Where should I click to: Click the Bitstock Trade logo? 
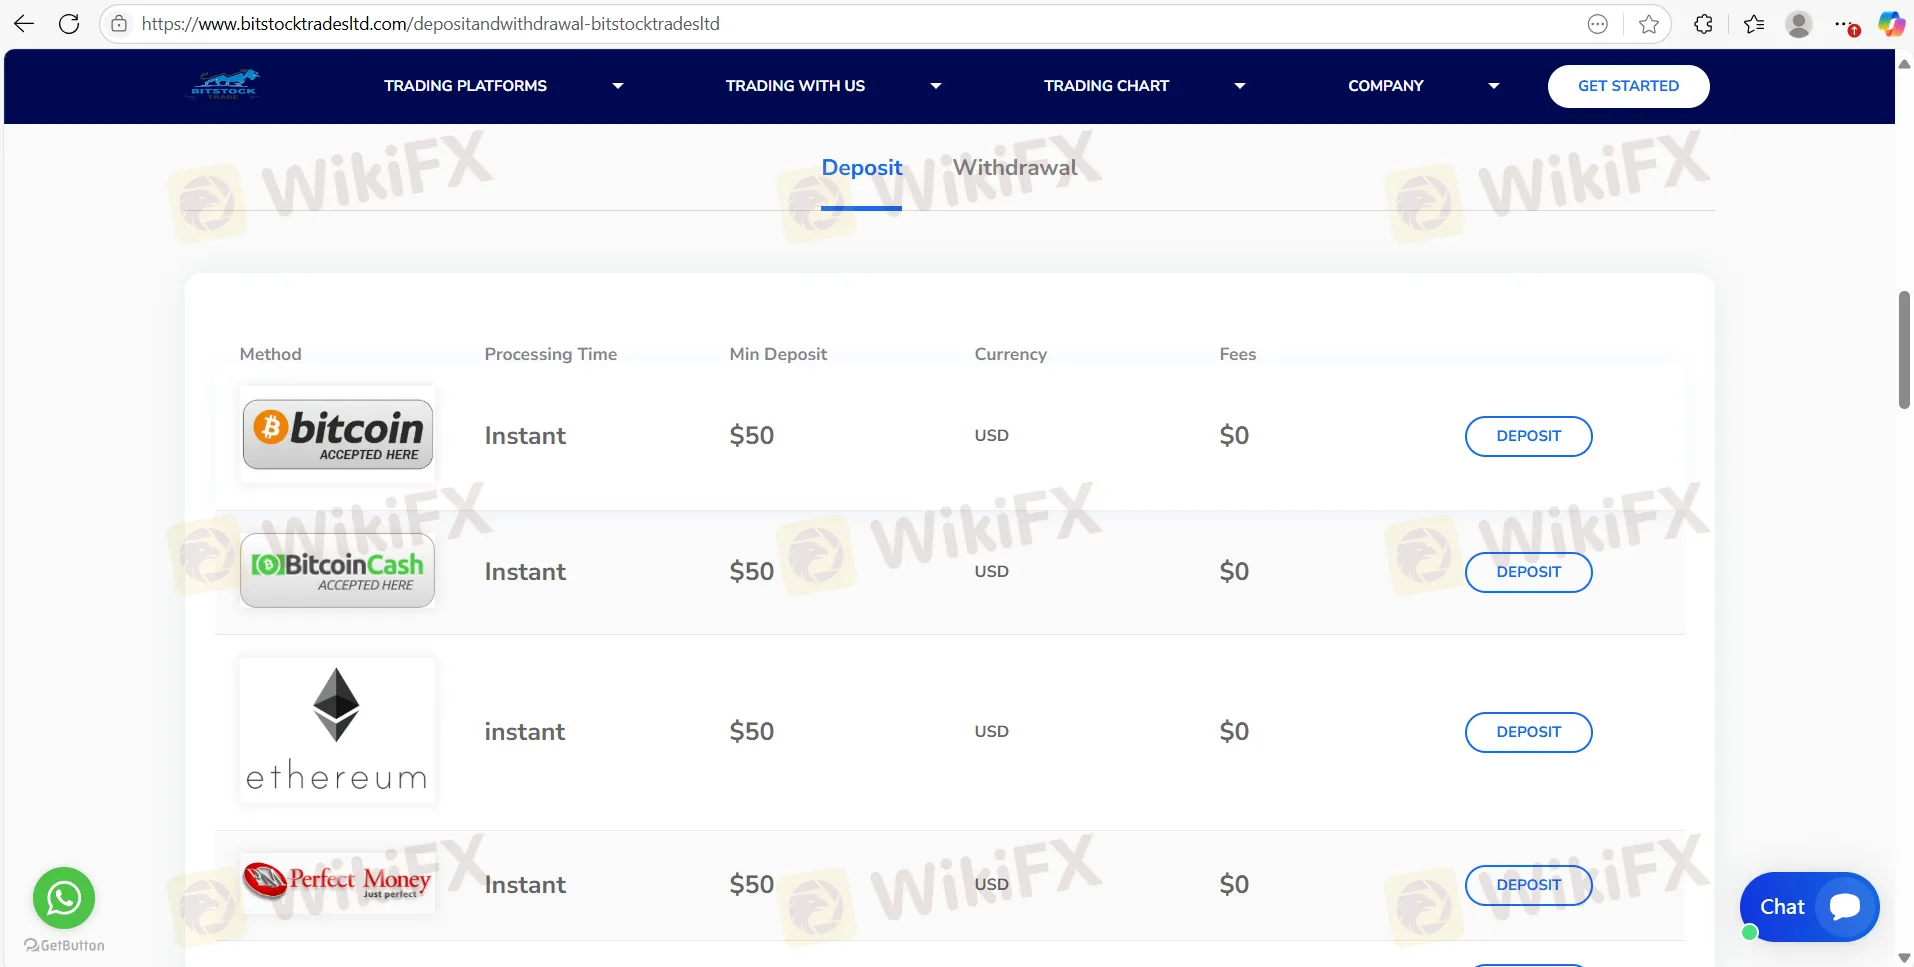223,85
